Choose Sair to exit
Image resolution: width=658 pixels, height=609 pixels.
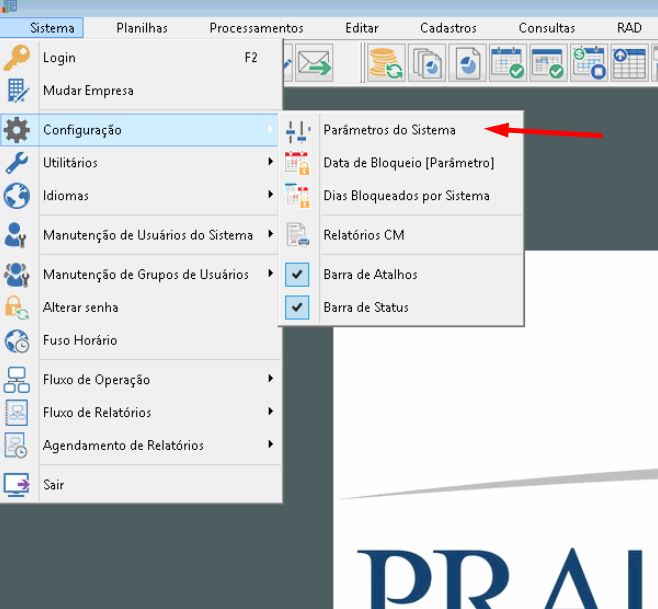[x=141, y=485]
